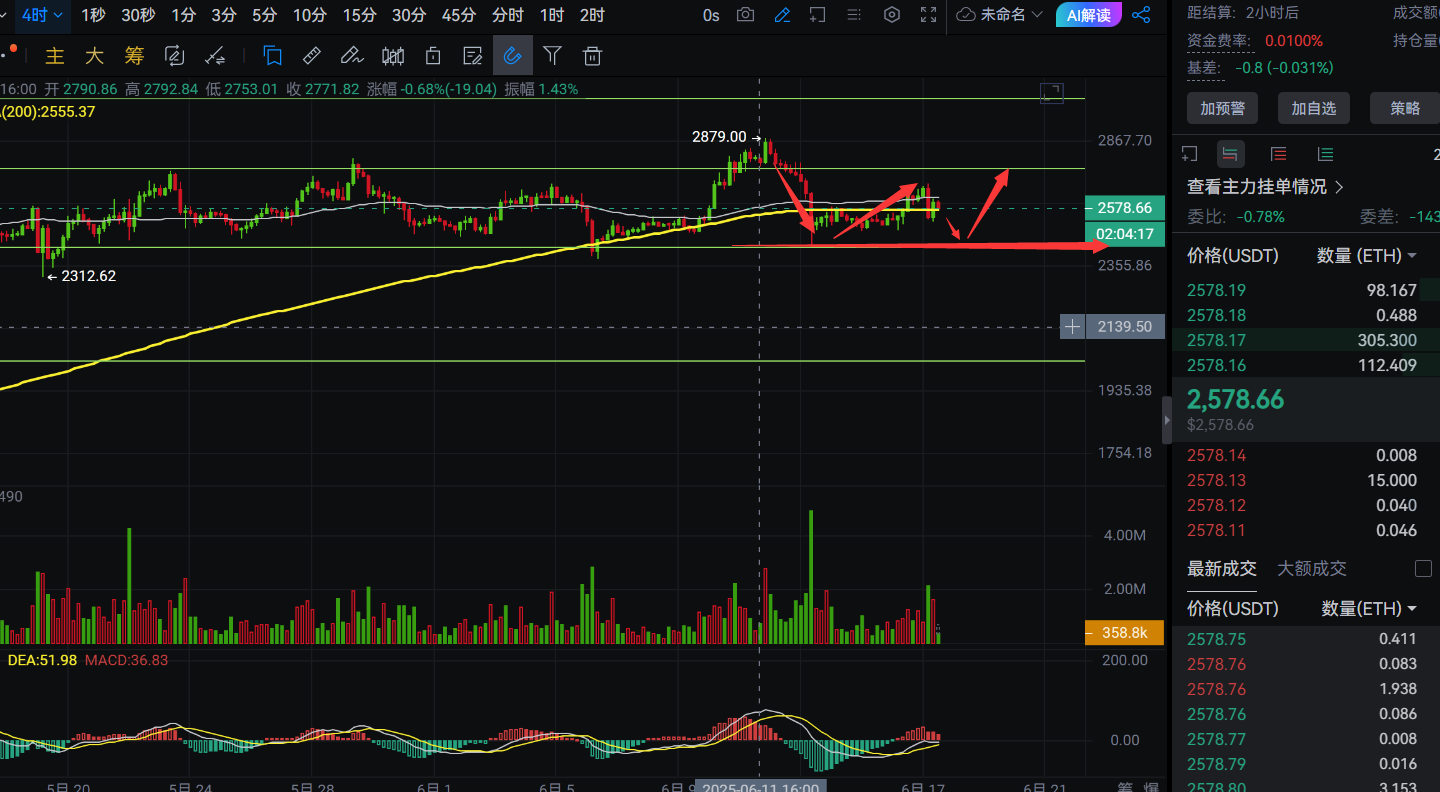Click the 加预警 button
Screen dimensions: 1440x792
(1222, 108)
